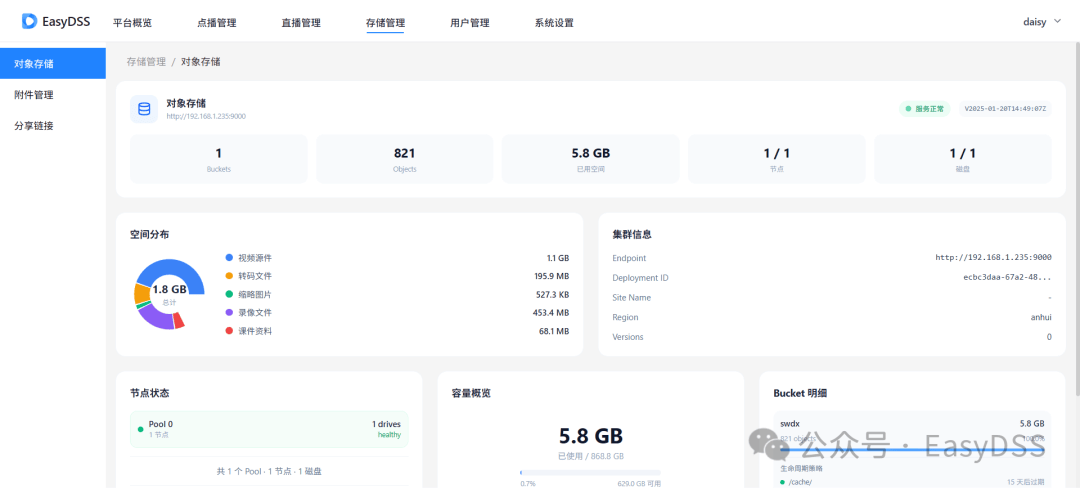Click the 629.0 GB 可用 label

point(639,483)
